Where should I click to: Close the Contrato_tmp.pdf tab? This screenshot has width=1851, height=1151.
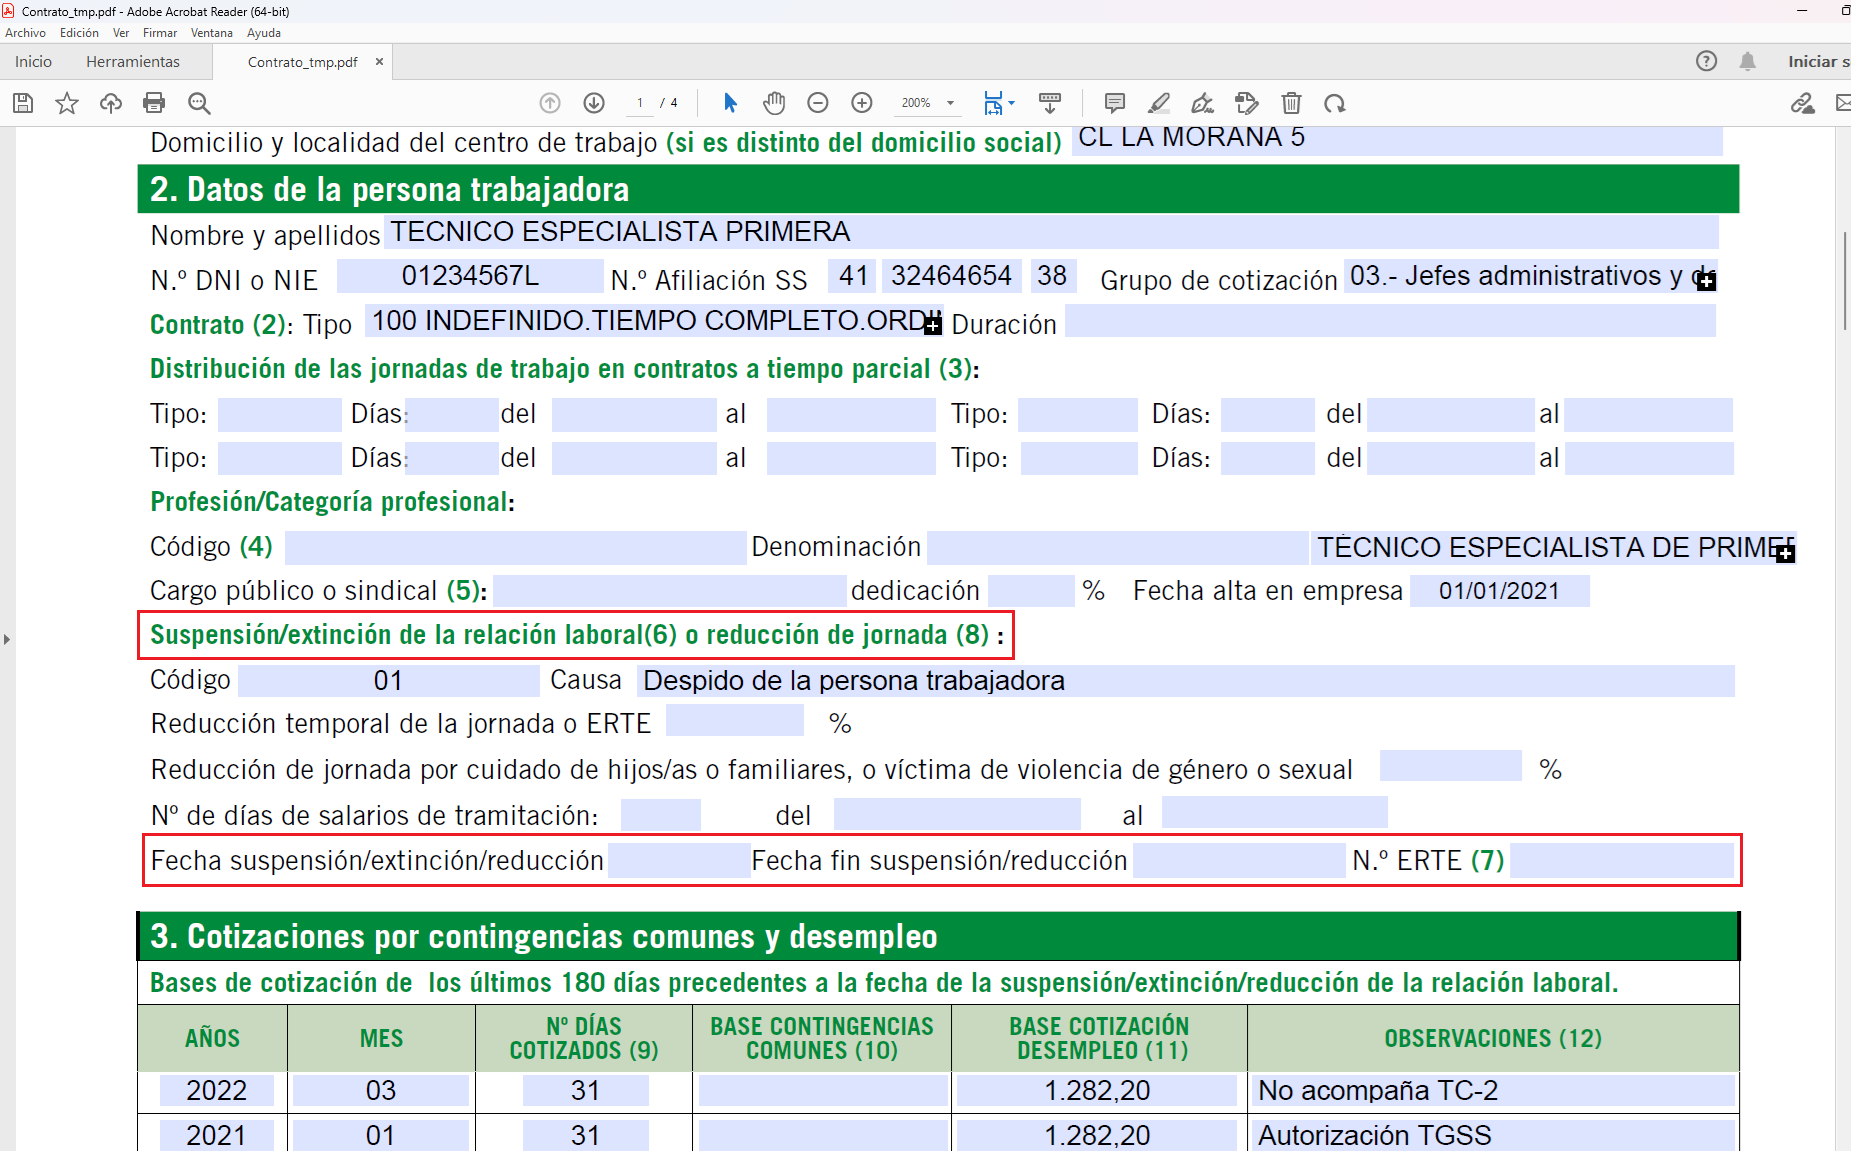pyautogui.click(x=379, y=62)
